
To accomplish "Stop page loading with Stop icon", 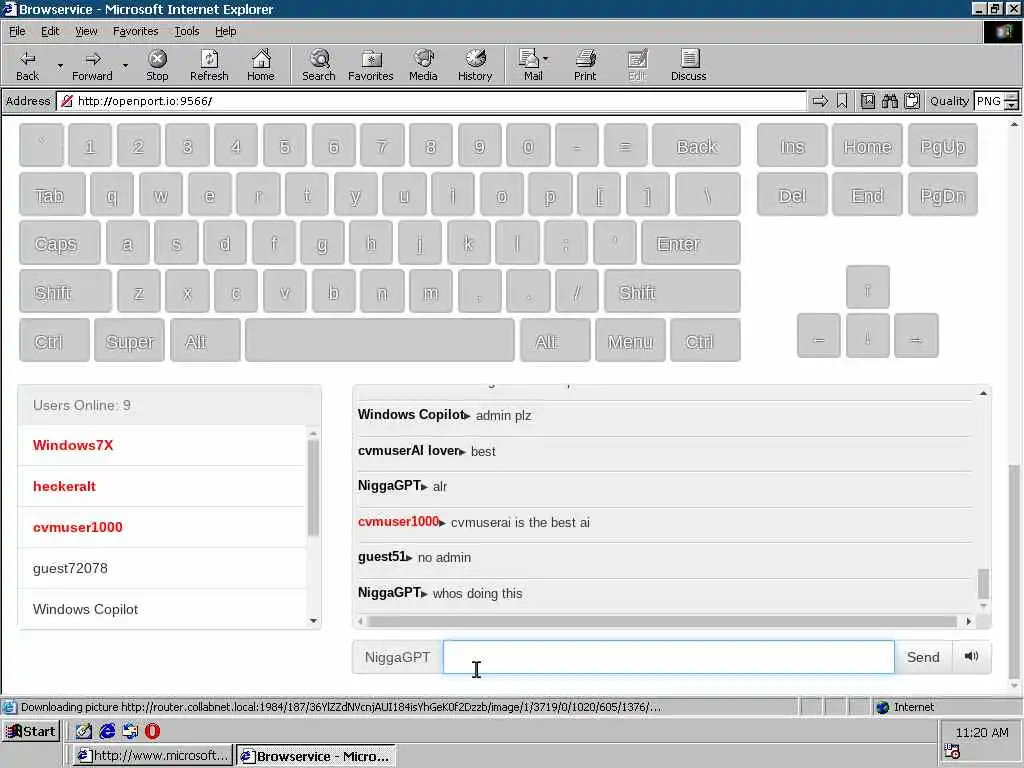I will click(157, 65).
